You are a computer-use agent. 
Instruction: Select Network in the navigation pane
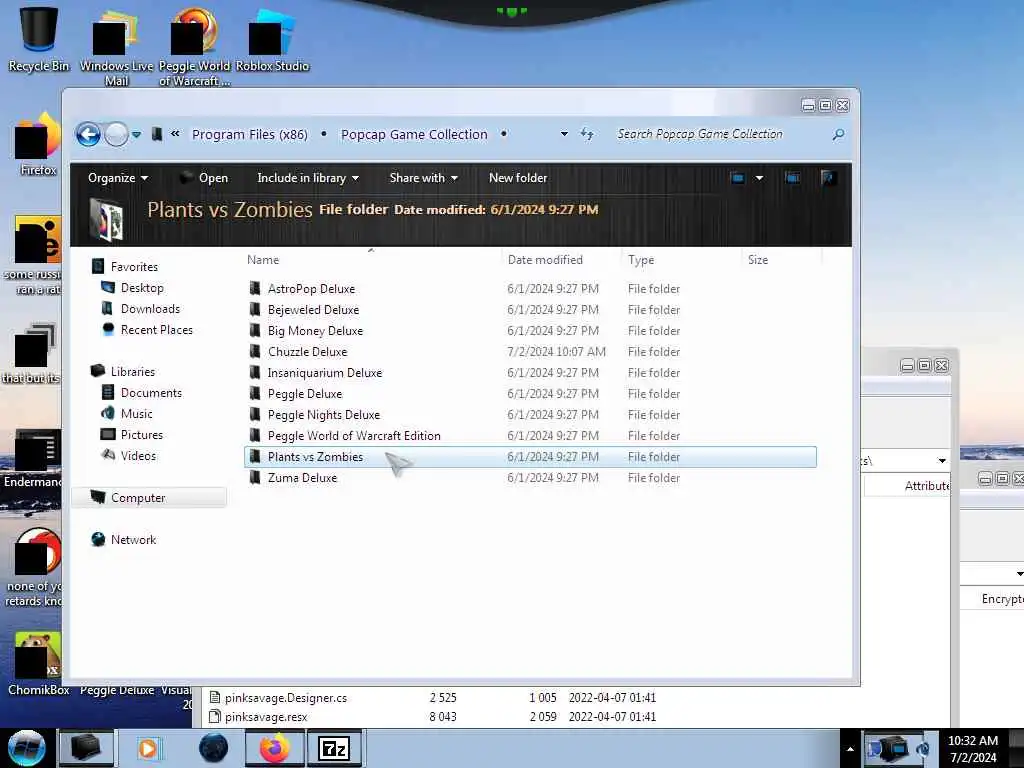pyautogui.click(x=133, y=539)
